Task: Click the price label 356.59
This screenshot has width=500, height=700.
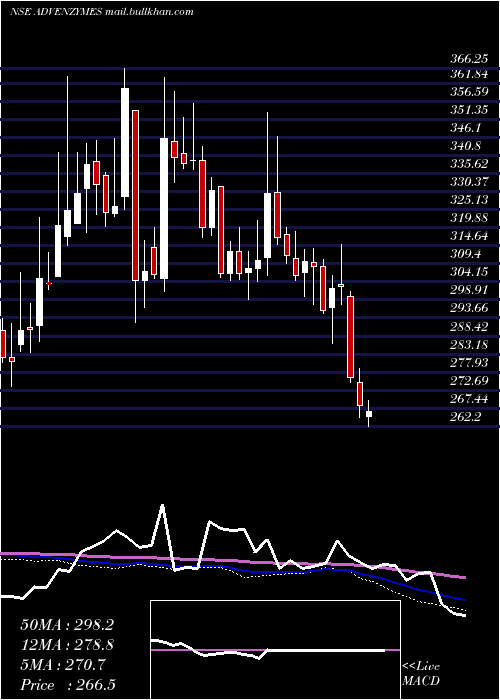Action: (469, 92)
